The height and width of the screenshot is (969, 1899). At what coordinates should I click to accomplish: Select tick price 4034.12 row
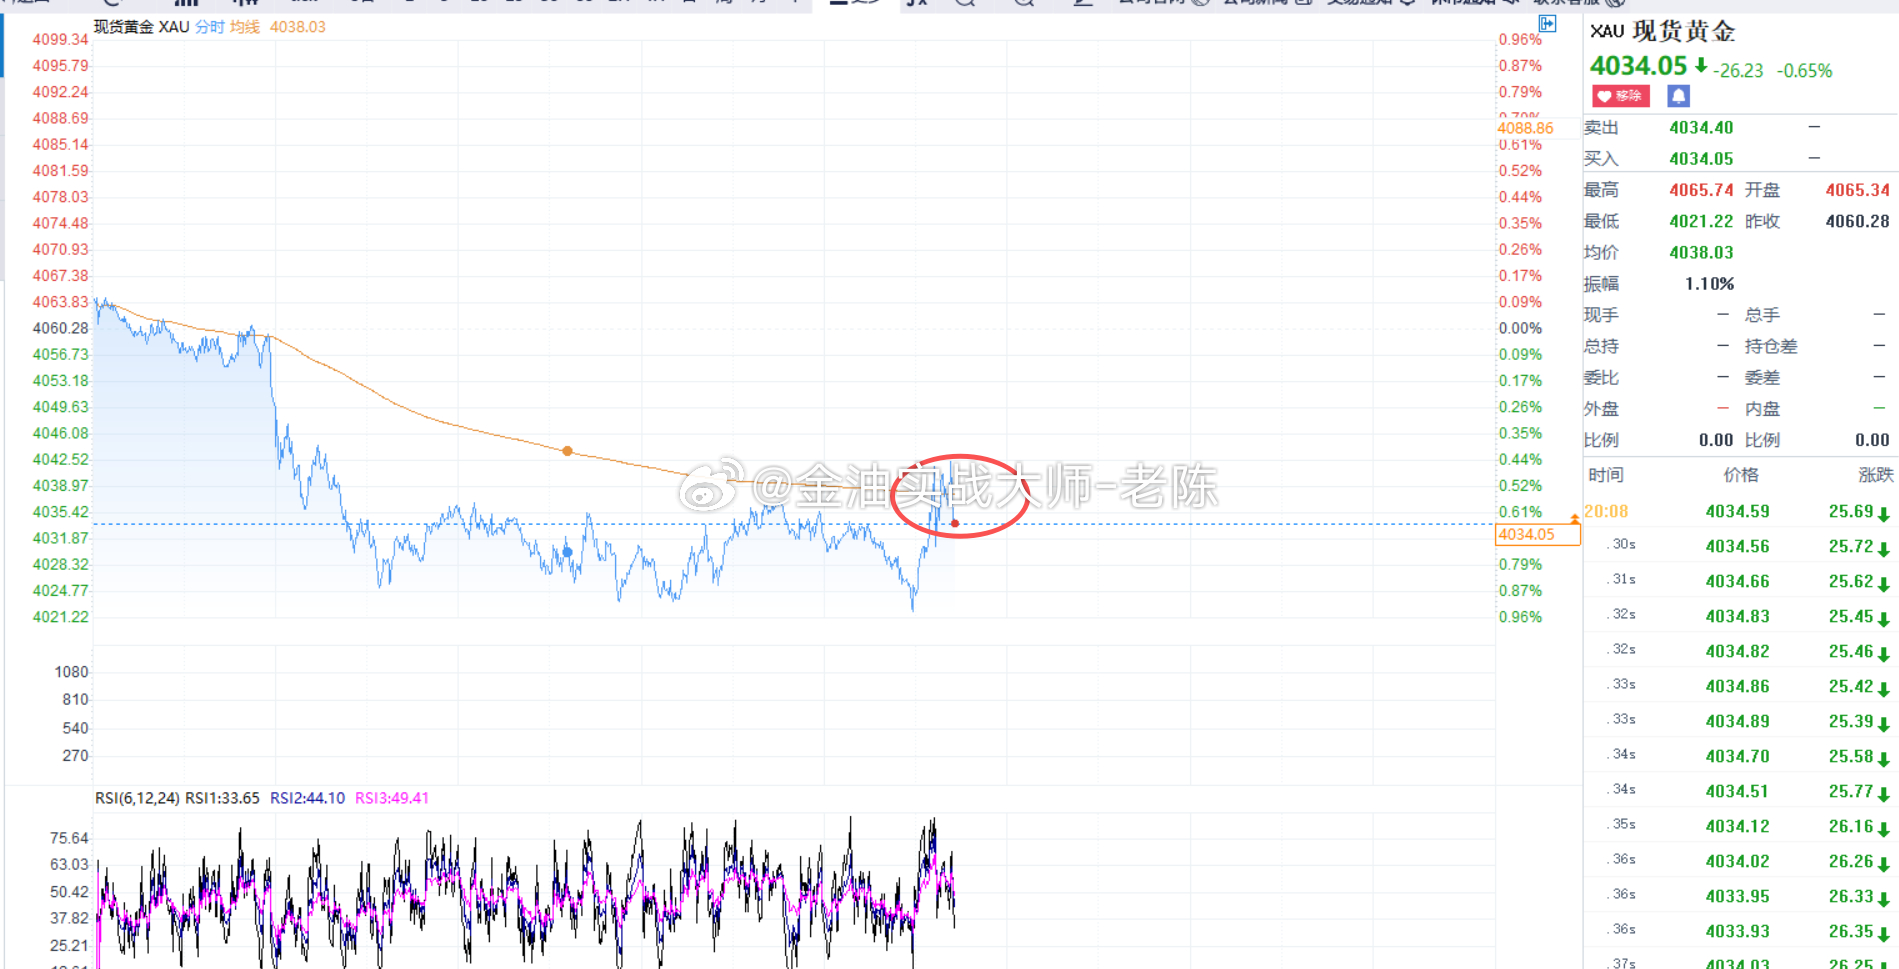pos(1740,826)
